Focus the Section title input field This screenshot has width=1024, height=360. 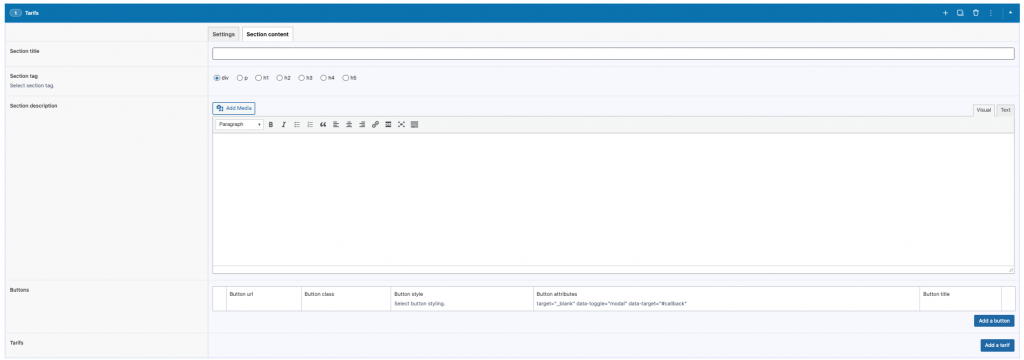[613, 54]
